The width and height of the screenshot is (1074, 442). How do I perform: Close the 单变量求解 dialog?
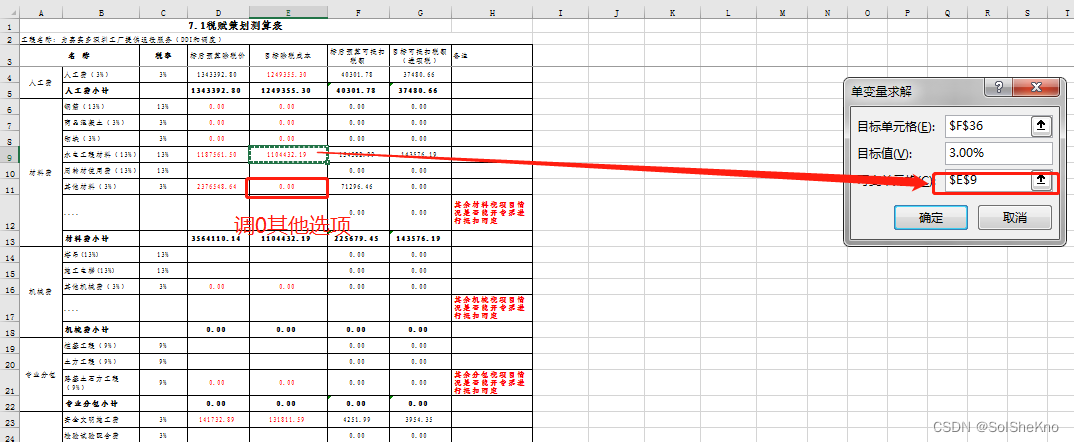[1038, 88]
